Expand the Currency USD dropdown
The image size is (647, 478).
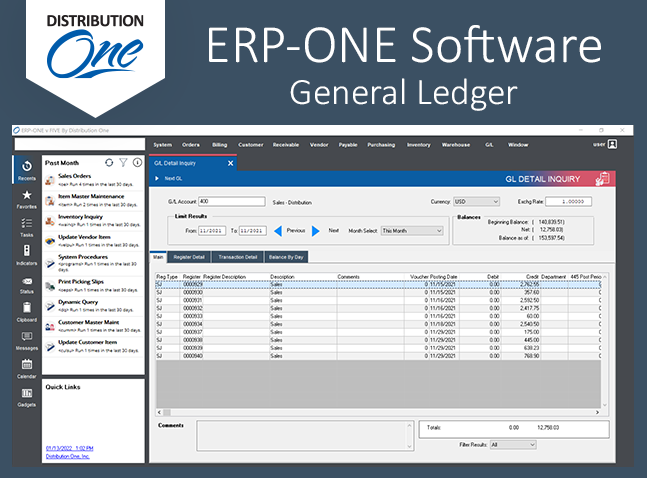click(476, 202)
